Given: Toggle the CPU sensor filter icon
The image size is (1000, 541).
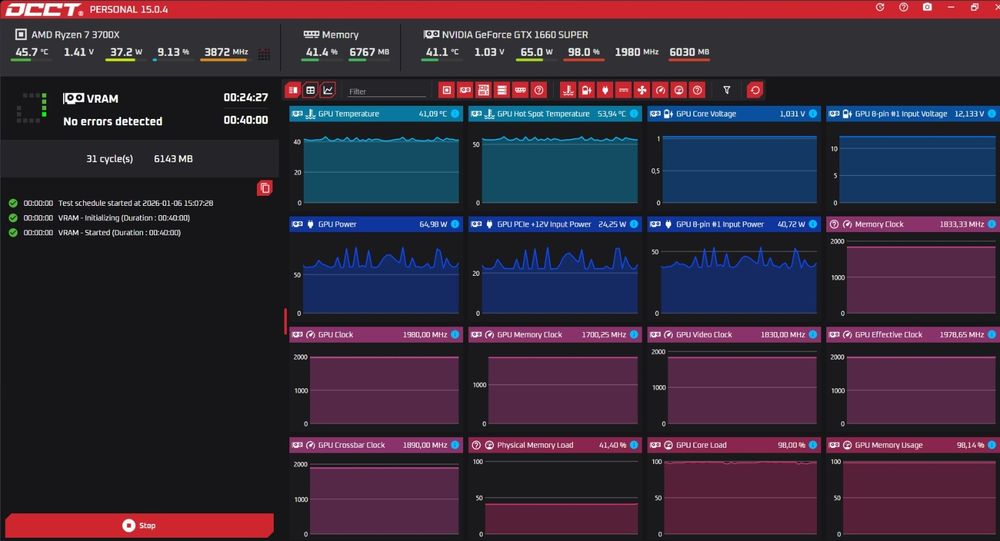Looking at the screenshot, I should coord(446,90).
